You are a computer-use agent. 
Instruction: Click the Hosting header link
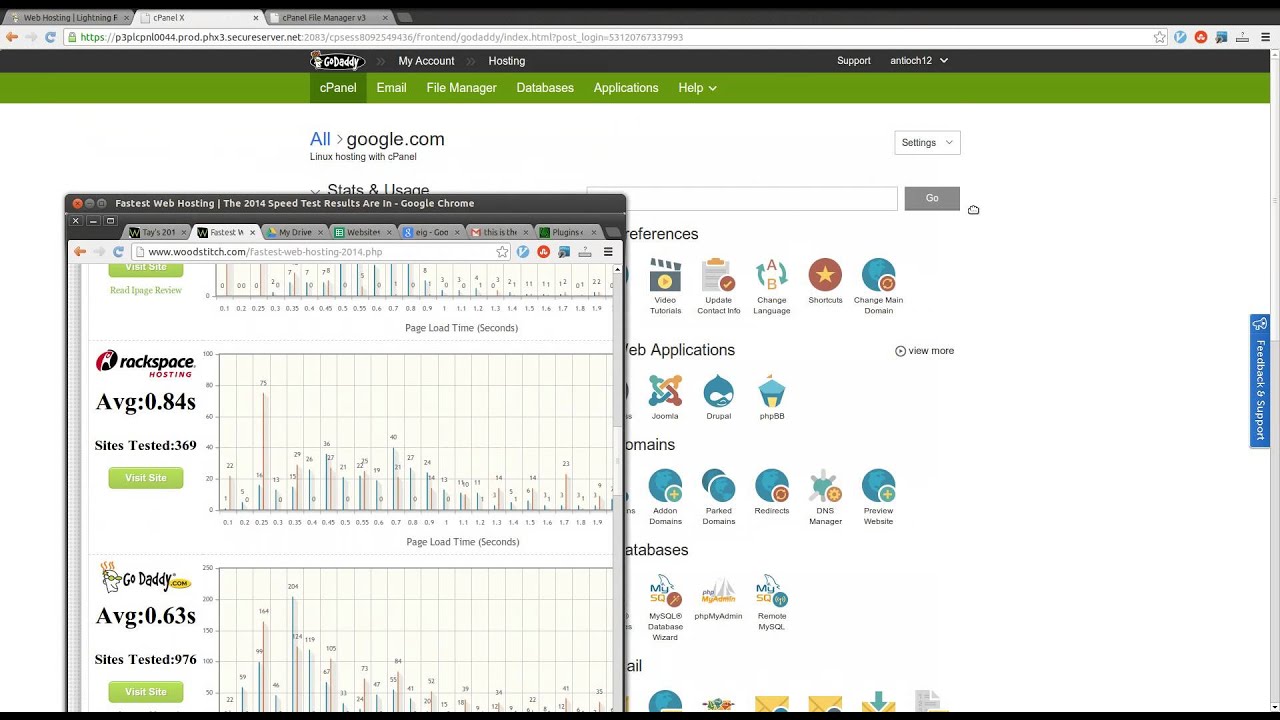[x=506, y=61]
